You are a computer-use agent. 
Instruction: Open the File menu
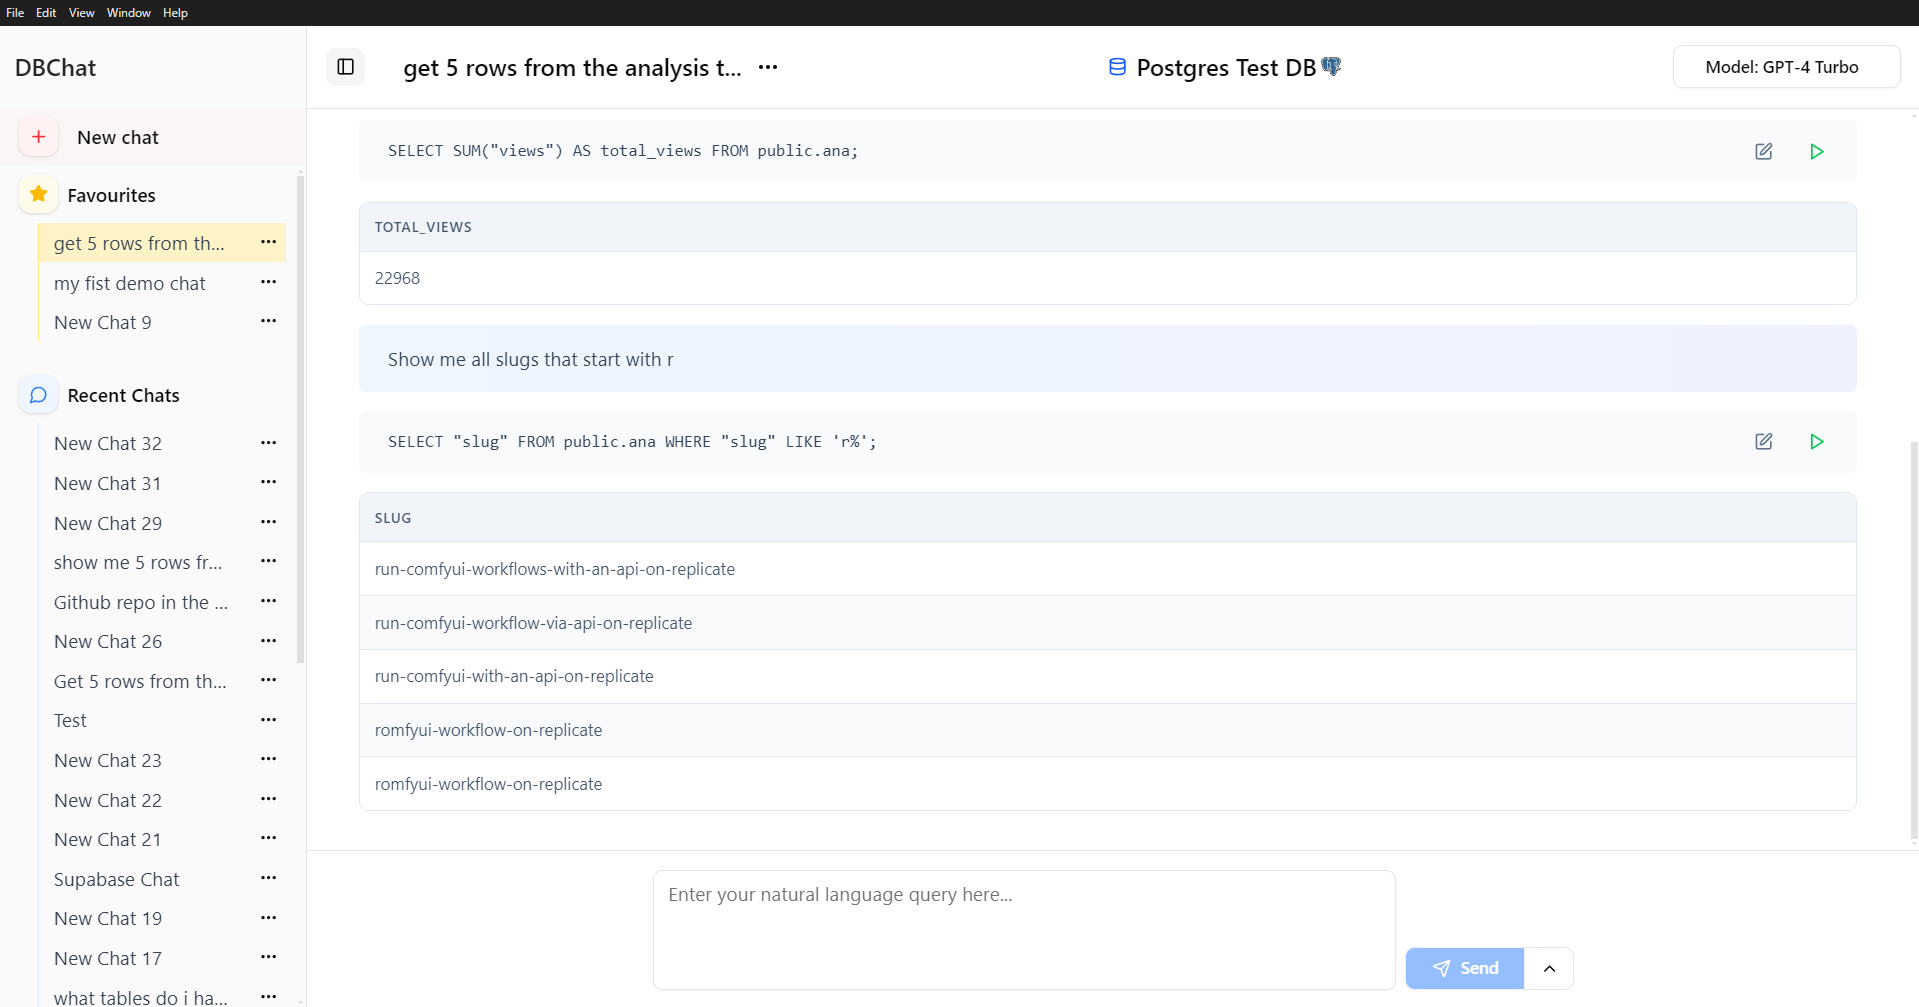(x=14, y=12)
